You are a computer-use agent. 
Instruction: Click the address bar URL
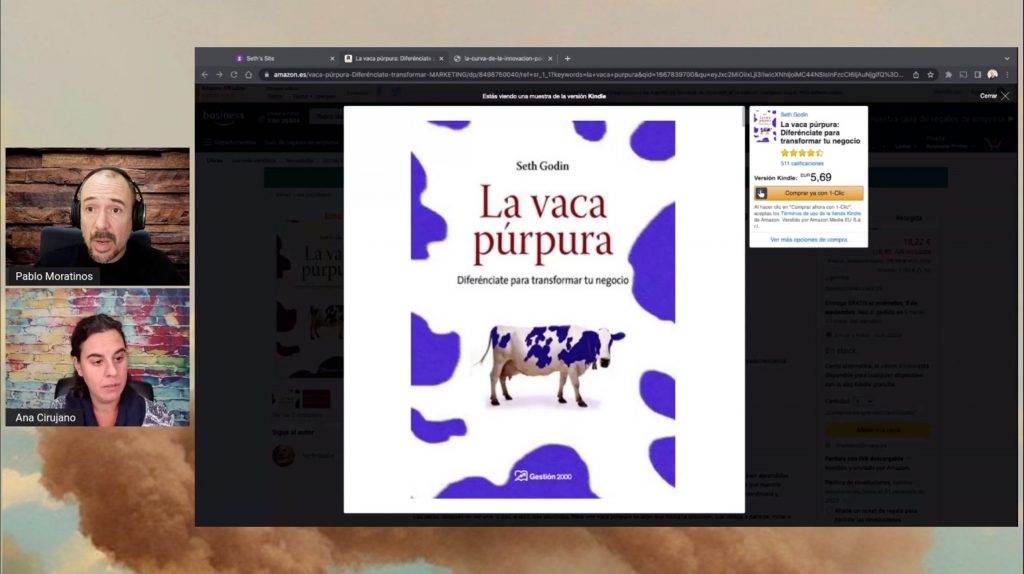[588, 74]
